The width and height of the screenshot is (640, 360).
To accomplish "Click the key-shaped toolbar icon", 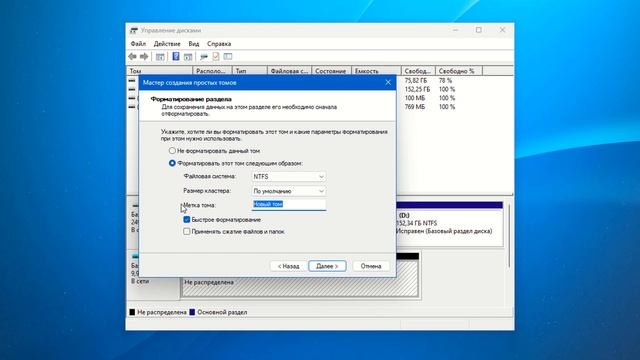I will pyautogui.click(x=204, y=56).
